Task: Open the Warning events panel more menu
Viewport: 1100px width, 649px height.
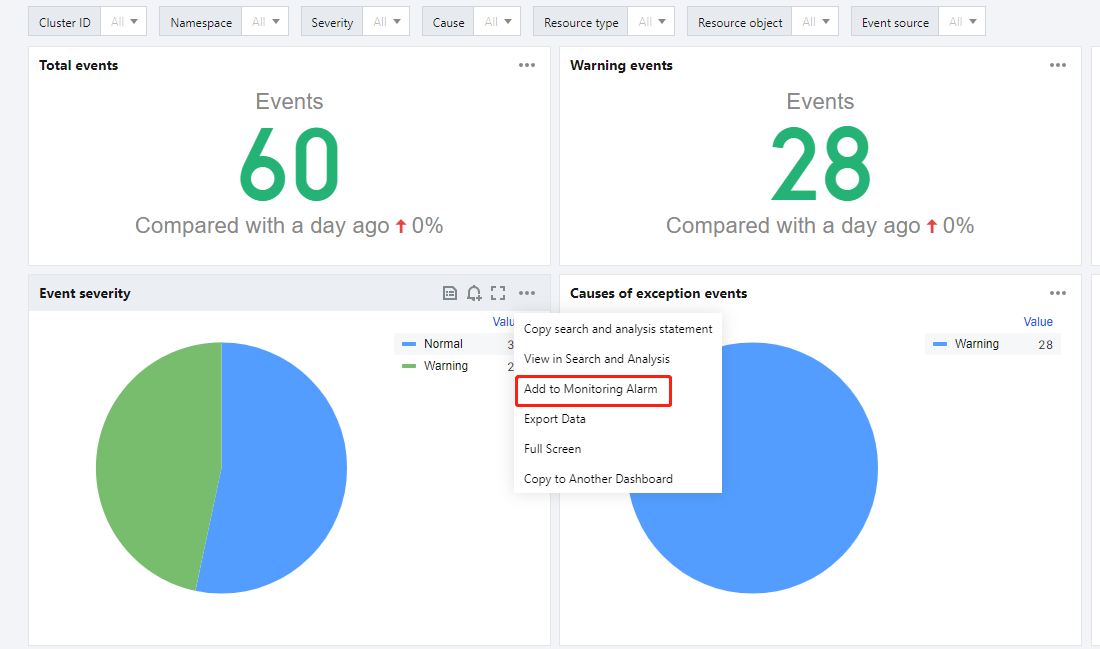Action: coord(1058,65)
